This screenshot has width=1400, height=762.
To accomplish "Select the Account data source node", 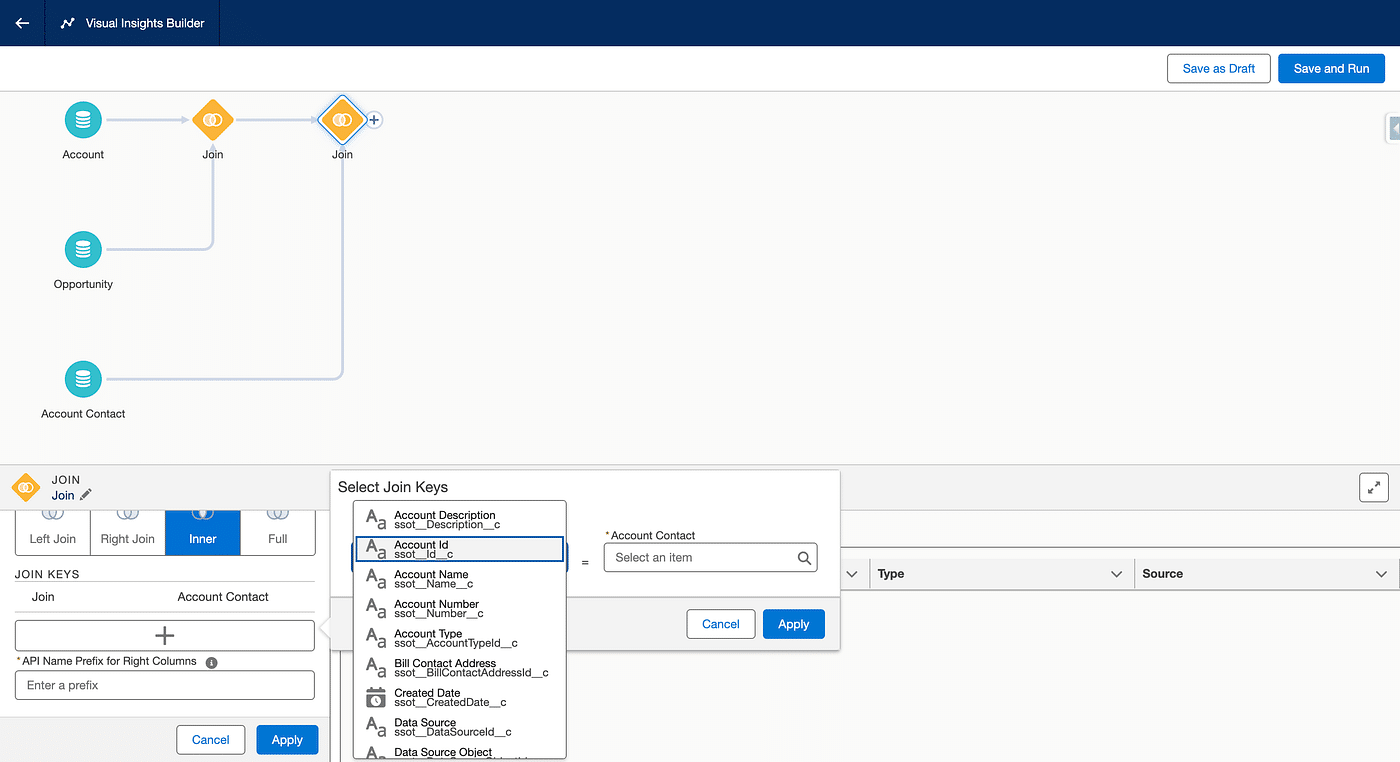I will [83, 120].
